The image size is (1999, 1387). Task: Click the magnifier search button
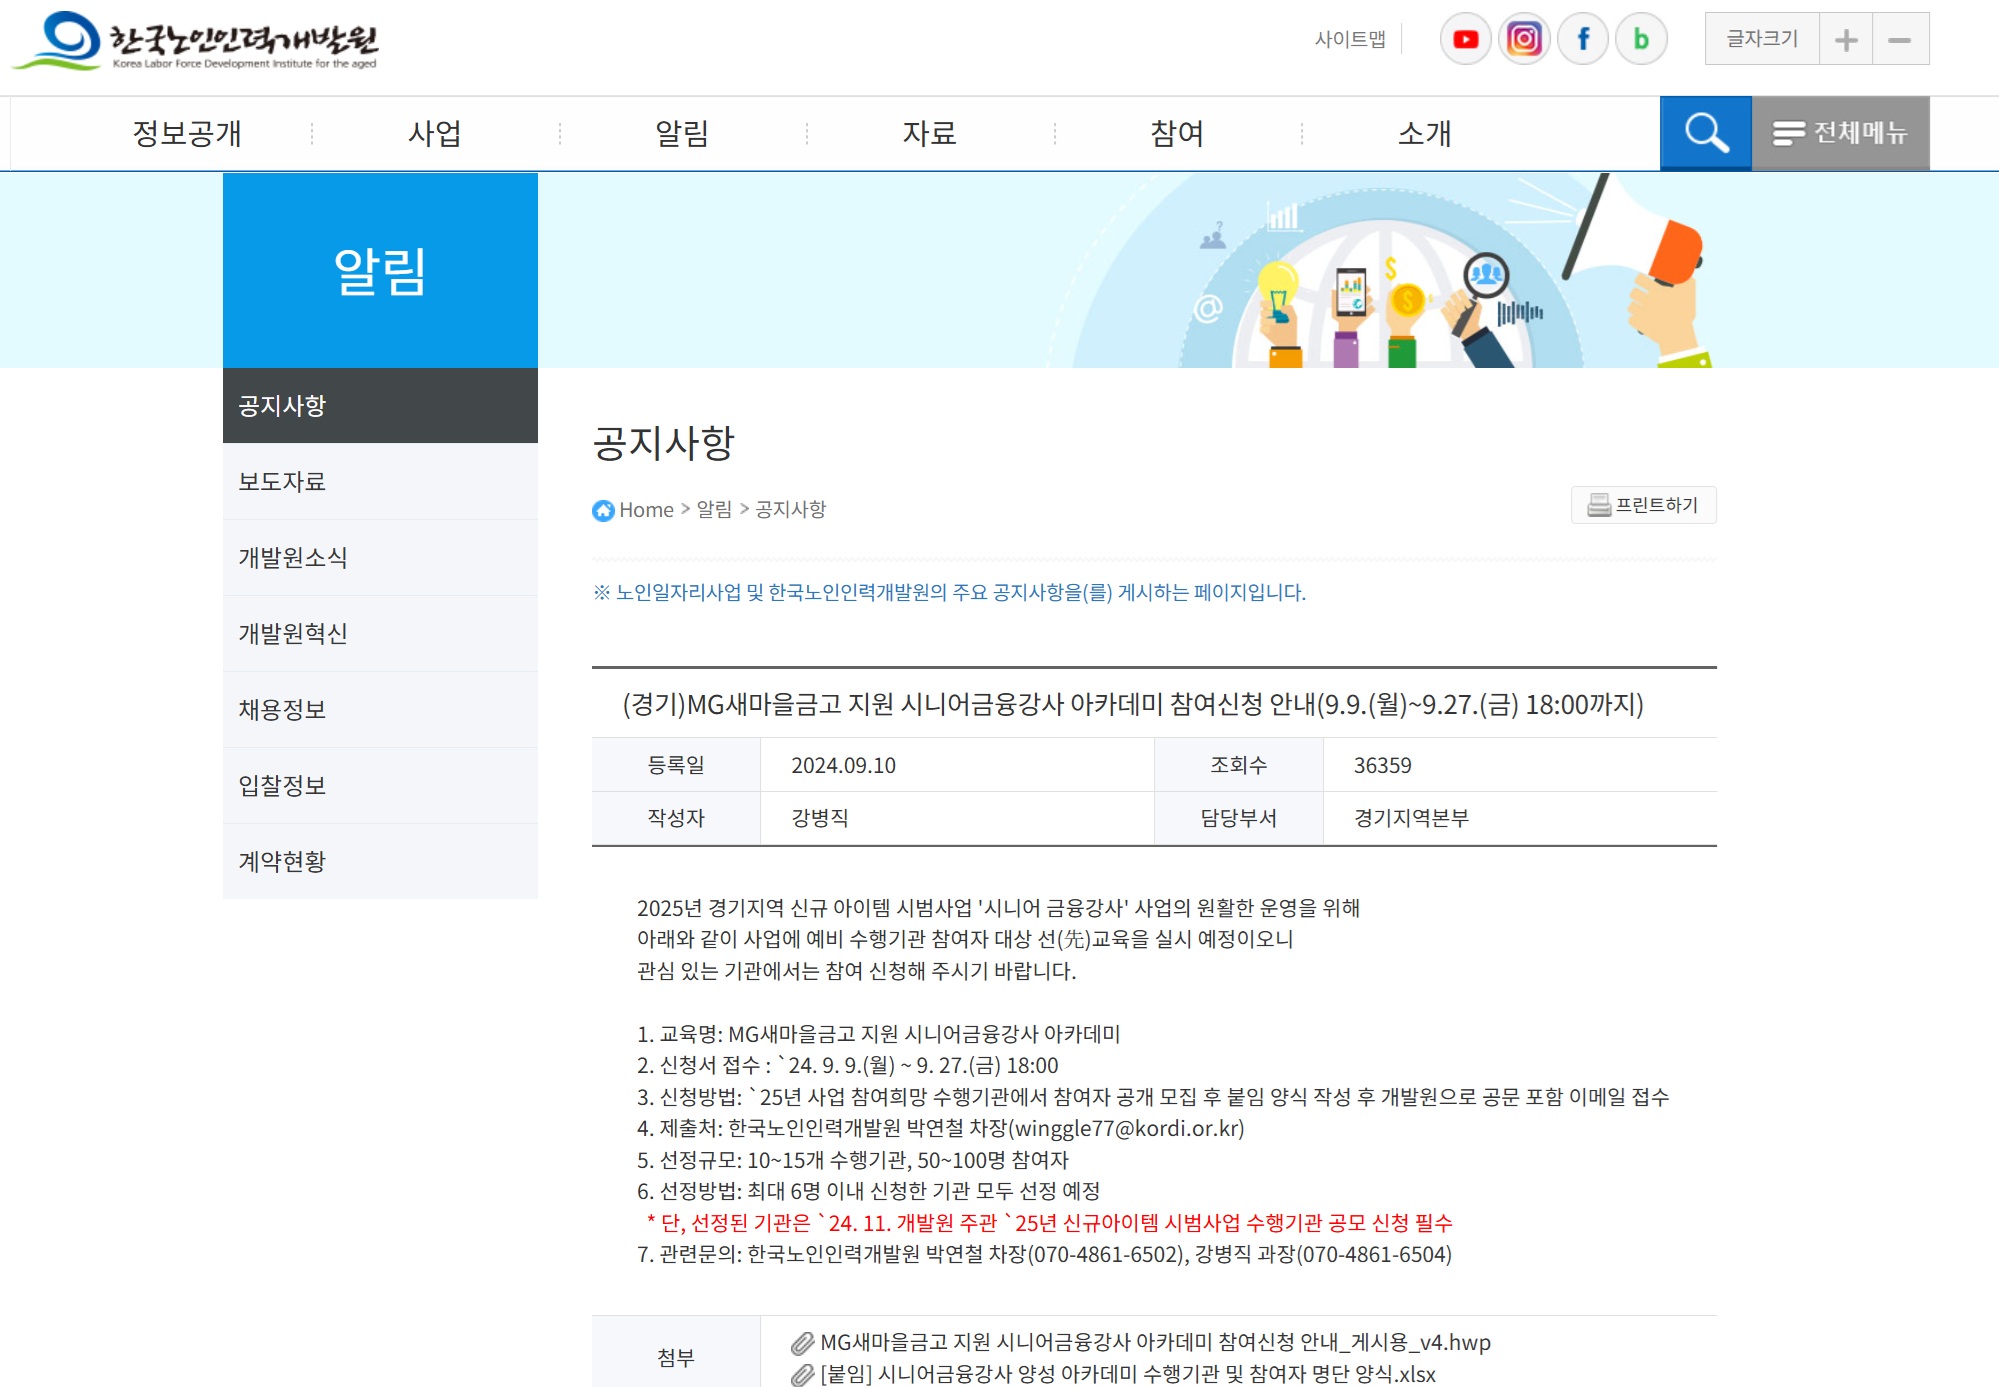pyautogui.click(x=1705, y=133)
